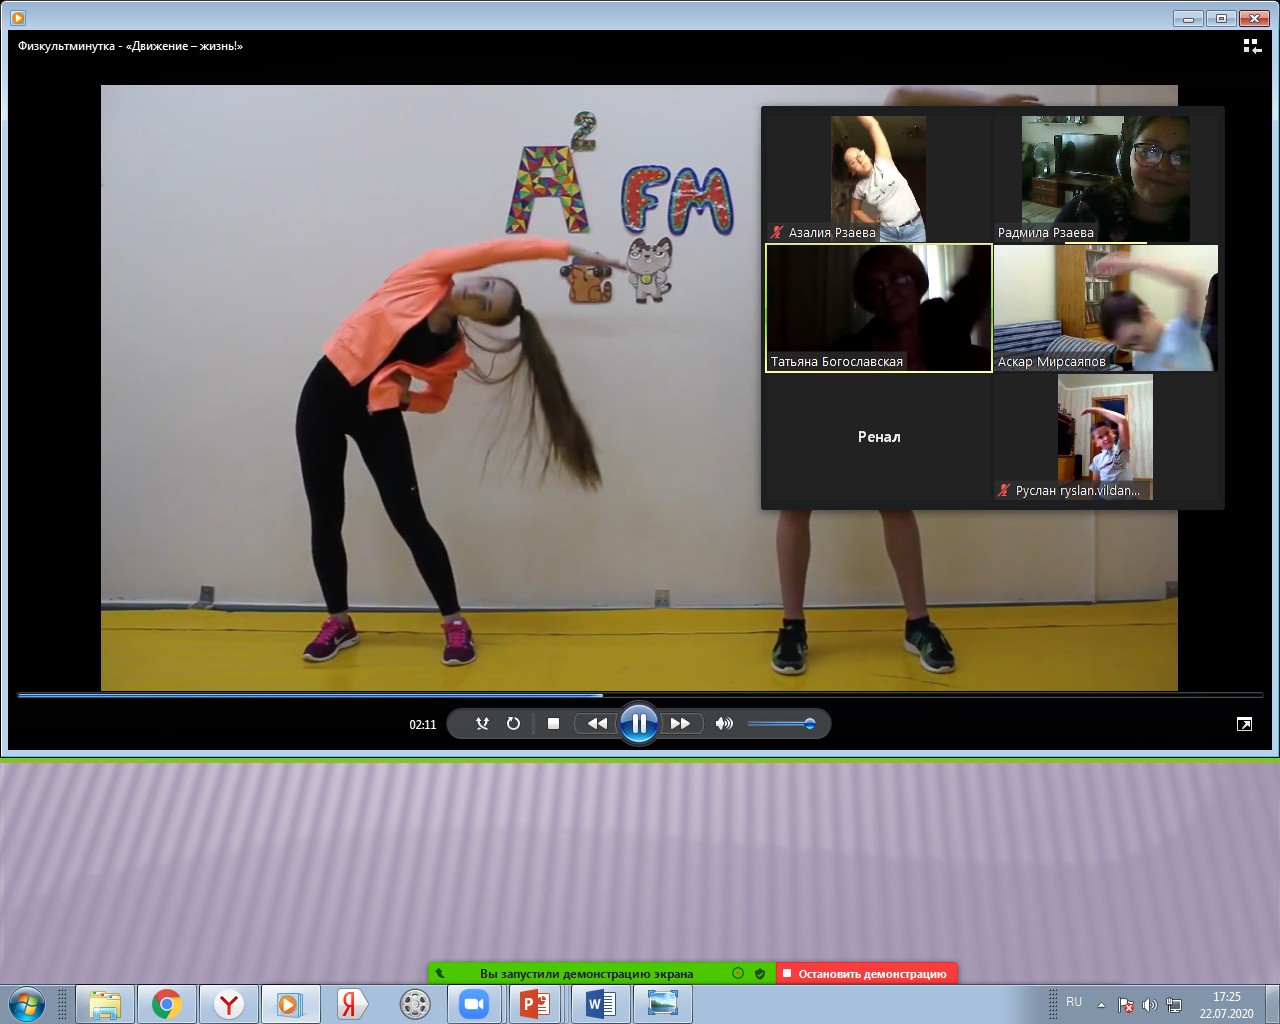Toggle repeat mode in player
The height and width of the screenshot is (1024, 1280).
point(513,723)
